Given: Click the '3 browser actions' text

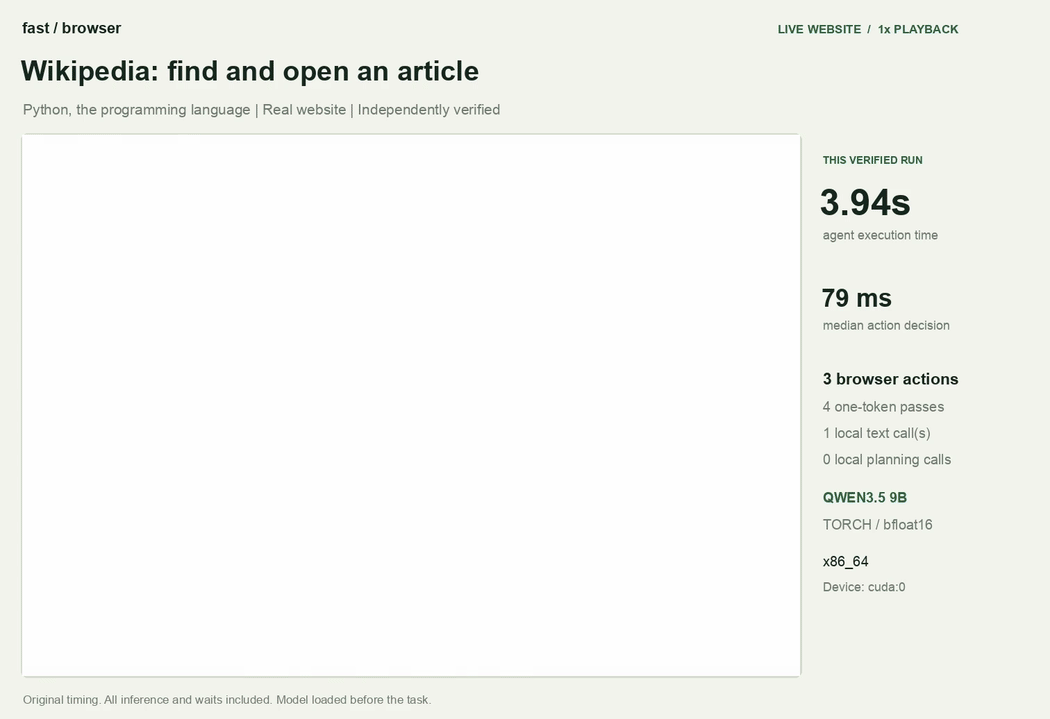Looking at the screenshot, I should [891, 379].
